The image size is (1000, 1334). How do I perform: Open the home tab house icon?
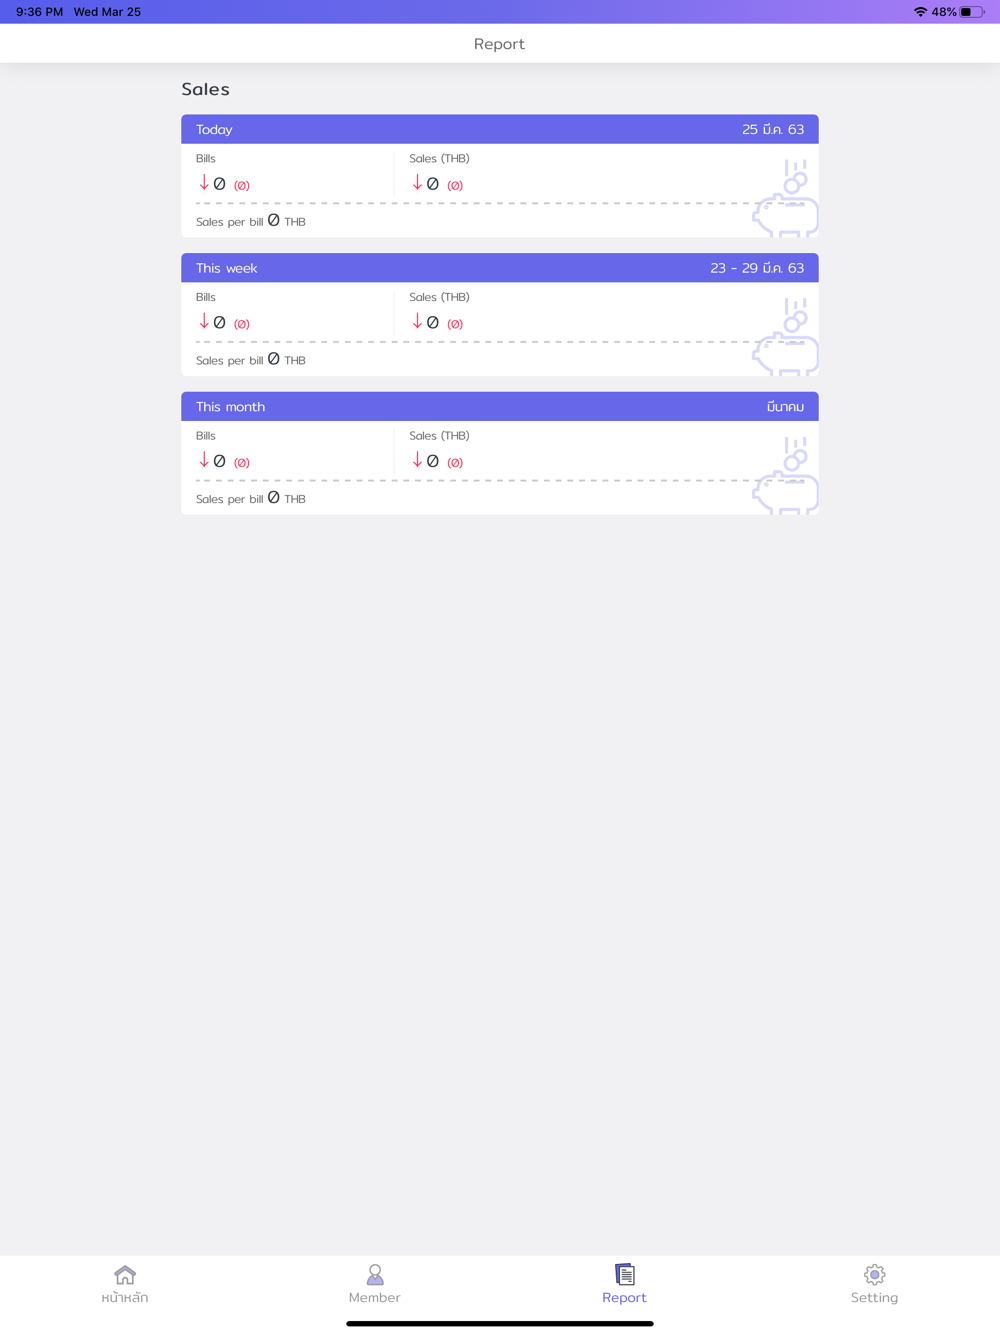tap(125, 1274)
